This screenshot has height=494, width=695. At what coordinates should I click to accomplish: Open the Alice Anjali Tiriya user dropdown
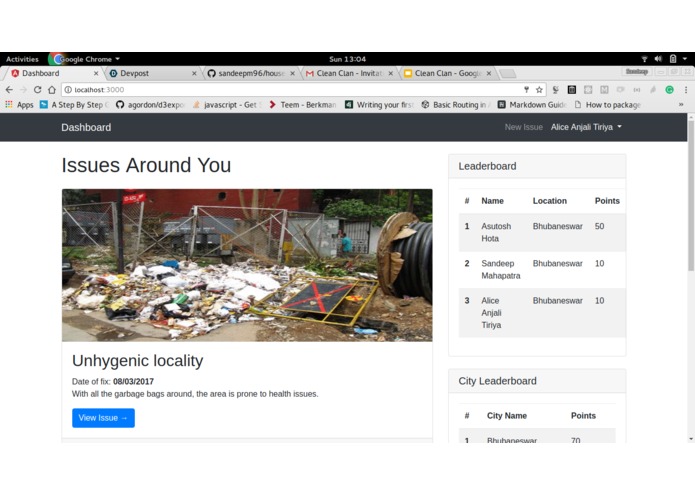(x=586, y=127)
